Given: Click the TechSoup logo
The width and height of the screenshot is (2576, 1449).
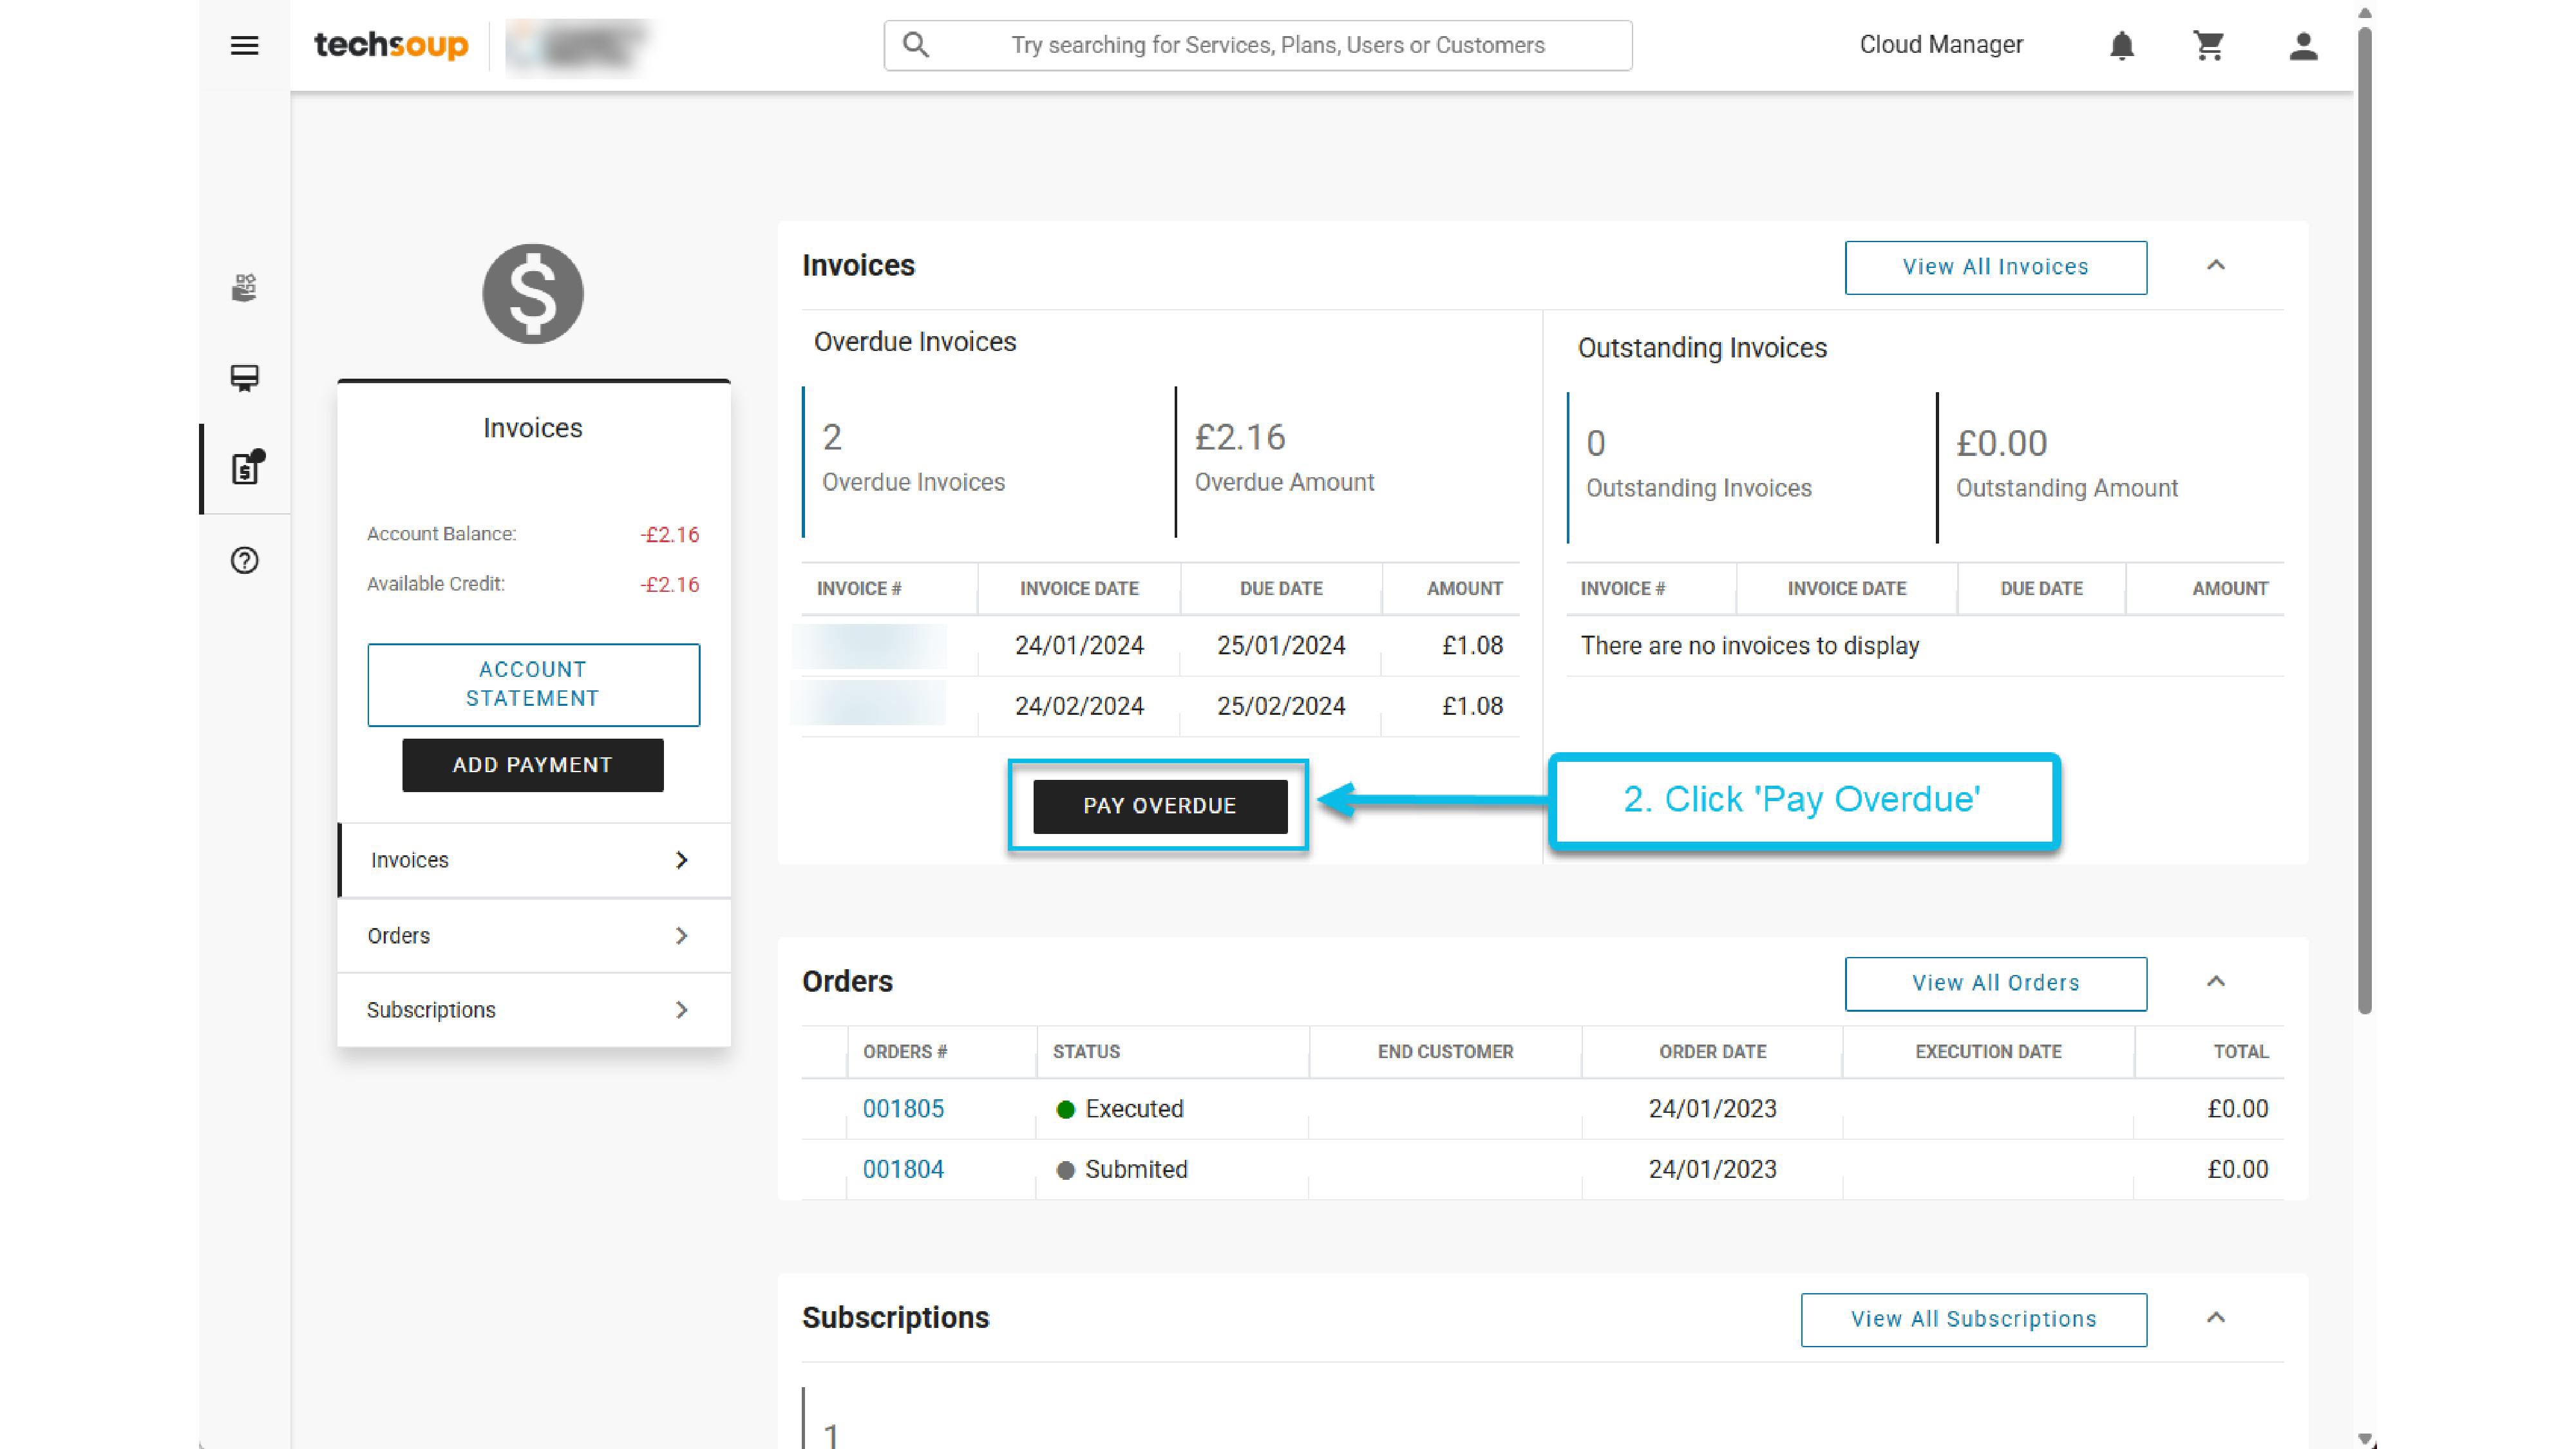Looking at the screenshot, I should [x=391, y=45].
